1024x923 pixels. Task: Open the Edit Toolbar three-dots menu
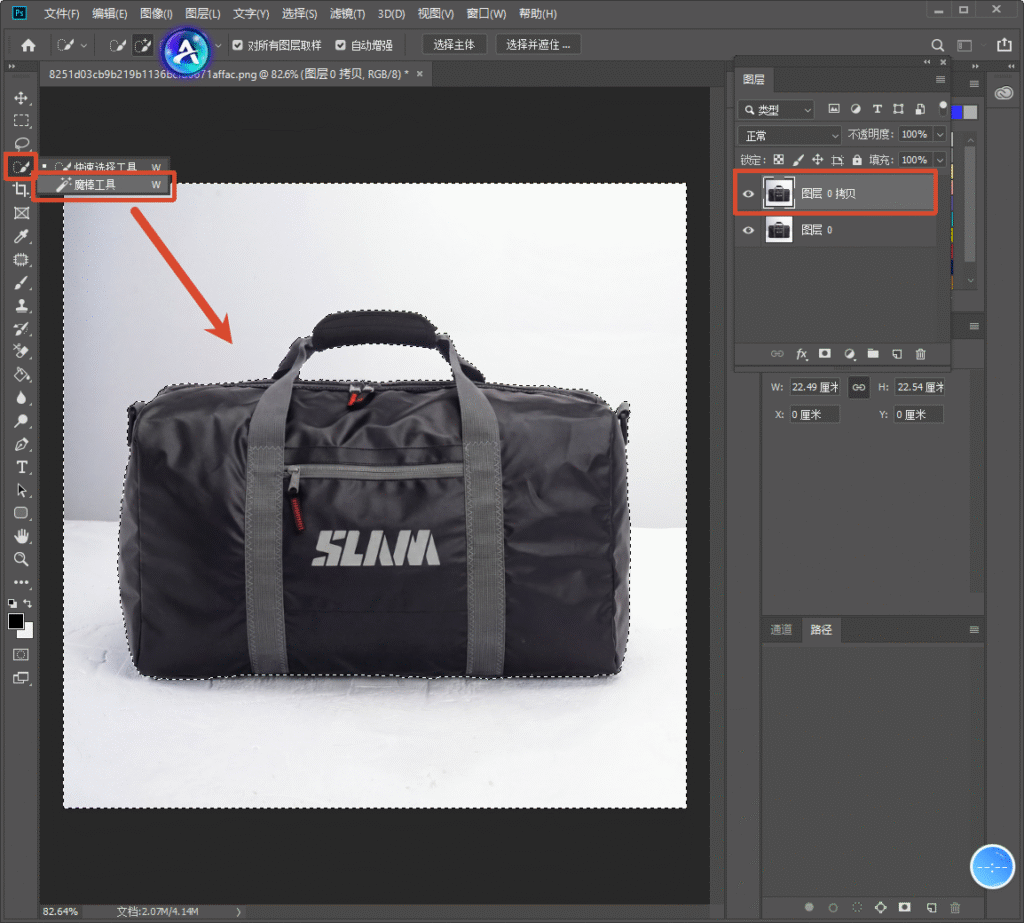pos(21,582)
